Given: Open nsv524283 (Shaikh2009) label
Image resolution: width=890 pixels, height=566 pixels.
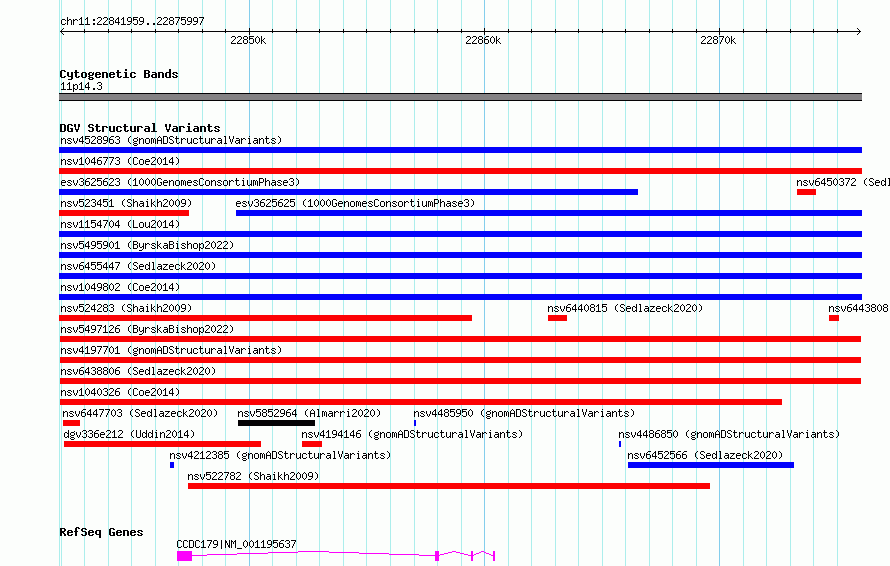Looking at the screenshot, I should click(x=126, y=308).
